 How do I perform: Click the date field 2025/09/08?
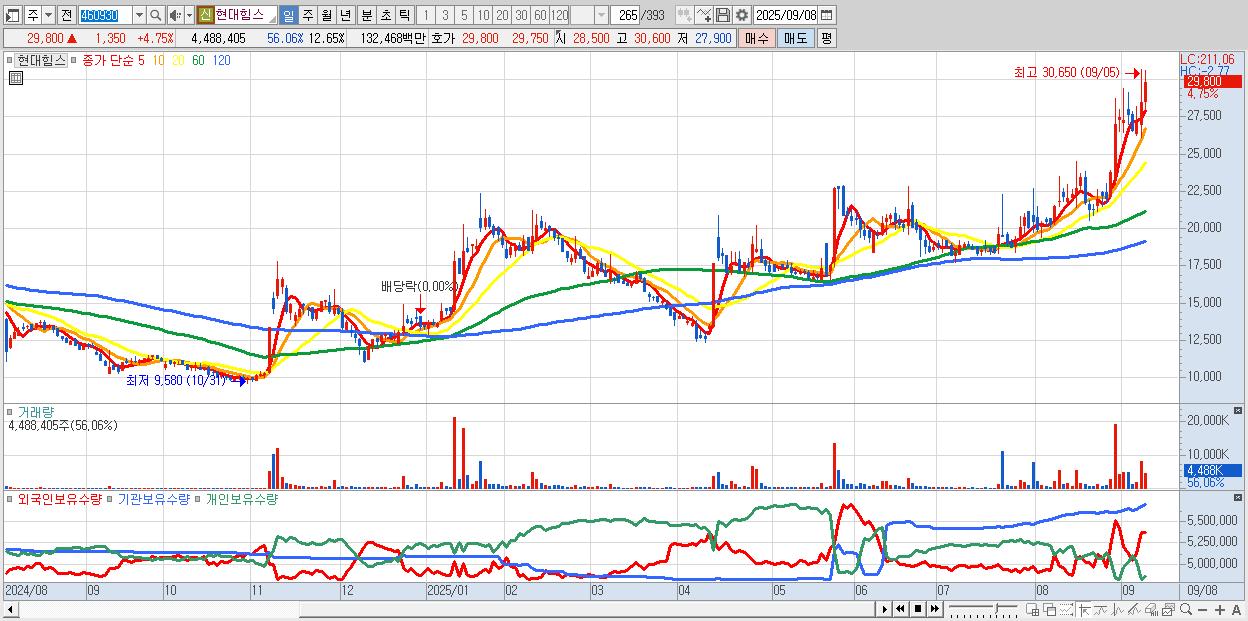[x=785, y=15]
